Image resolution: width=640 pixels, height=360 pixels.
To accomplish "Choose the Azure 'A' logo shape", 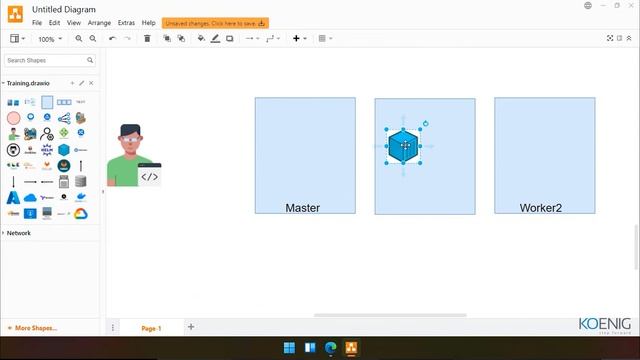I will click(x=13, y=198).
